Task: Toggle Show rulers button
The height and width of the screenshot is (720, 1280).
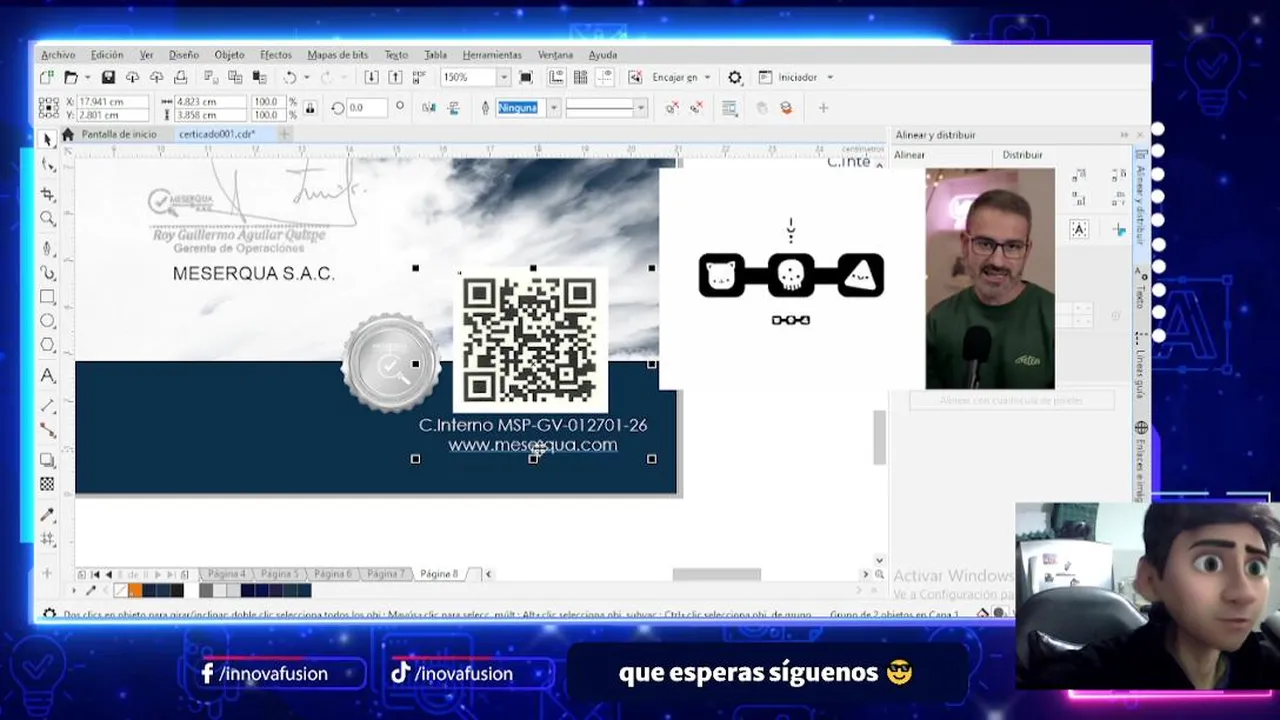Action: [x=556, y=77]
